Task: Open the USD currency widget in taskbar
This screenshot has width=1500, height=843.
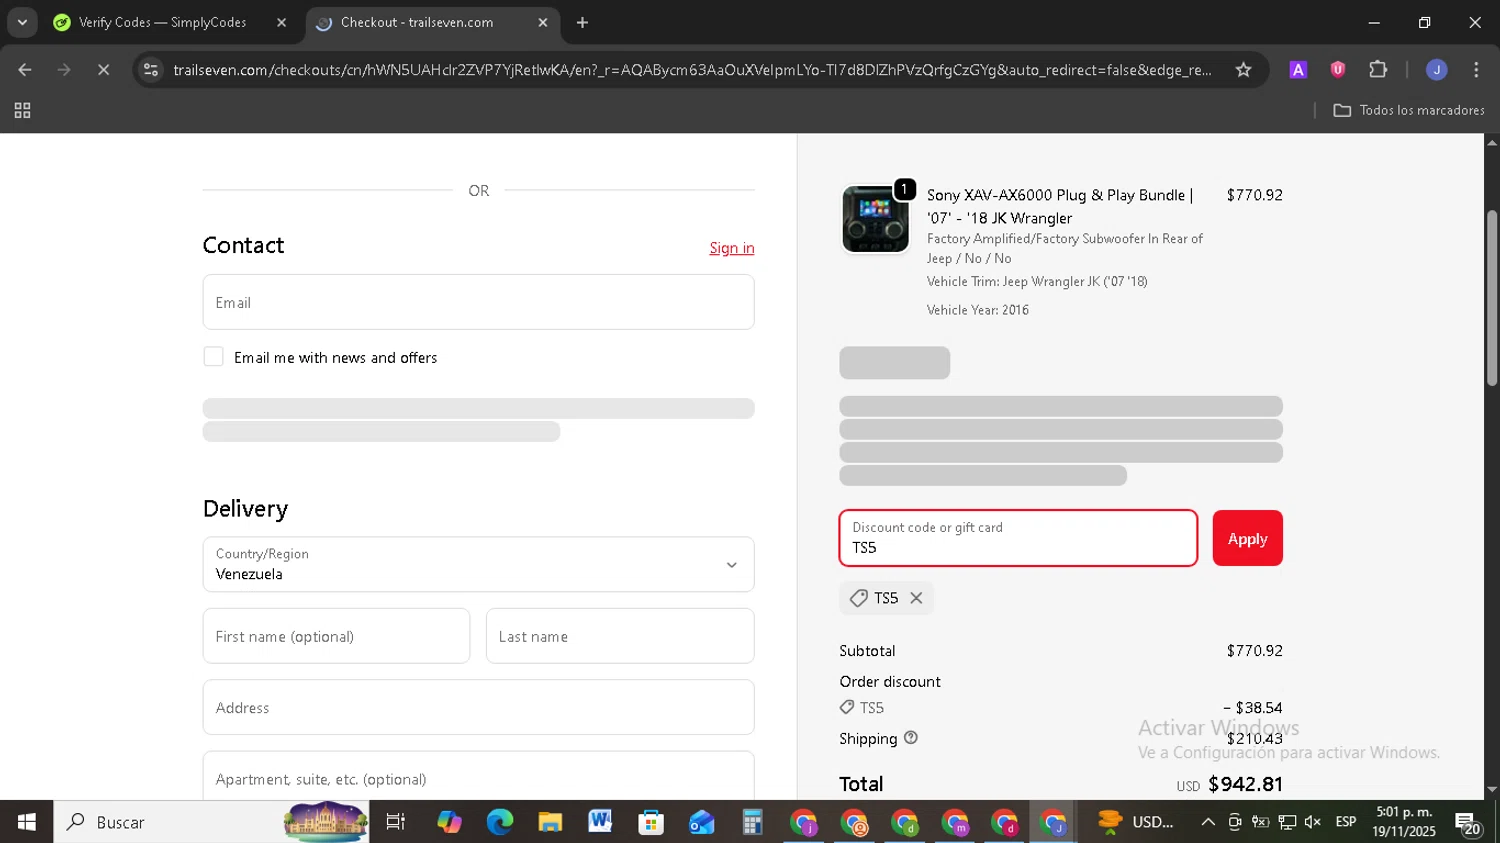Action: pos(1136,822)
